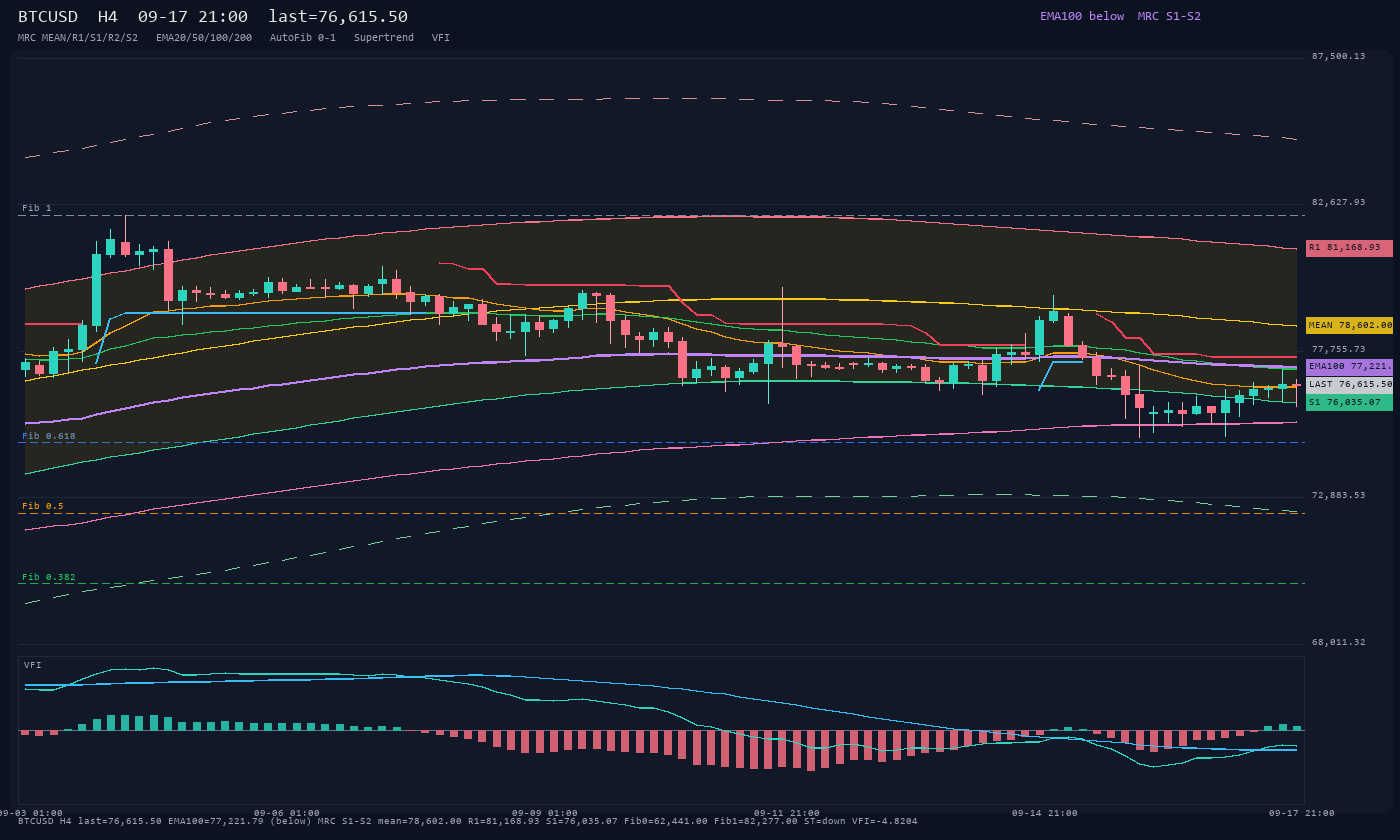Select the "AutoFib 0-1" legend entry
1400x840 pixels.
click(x=303, y=38)
